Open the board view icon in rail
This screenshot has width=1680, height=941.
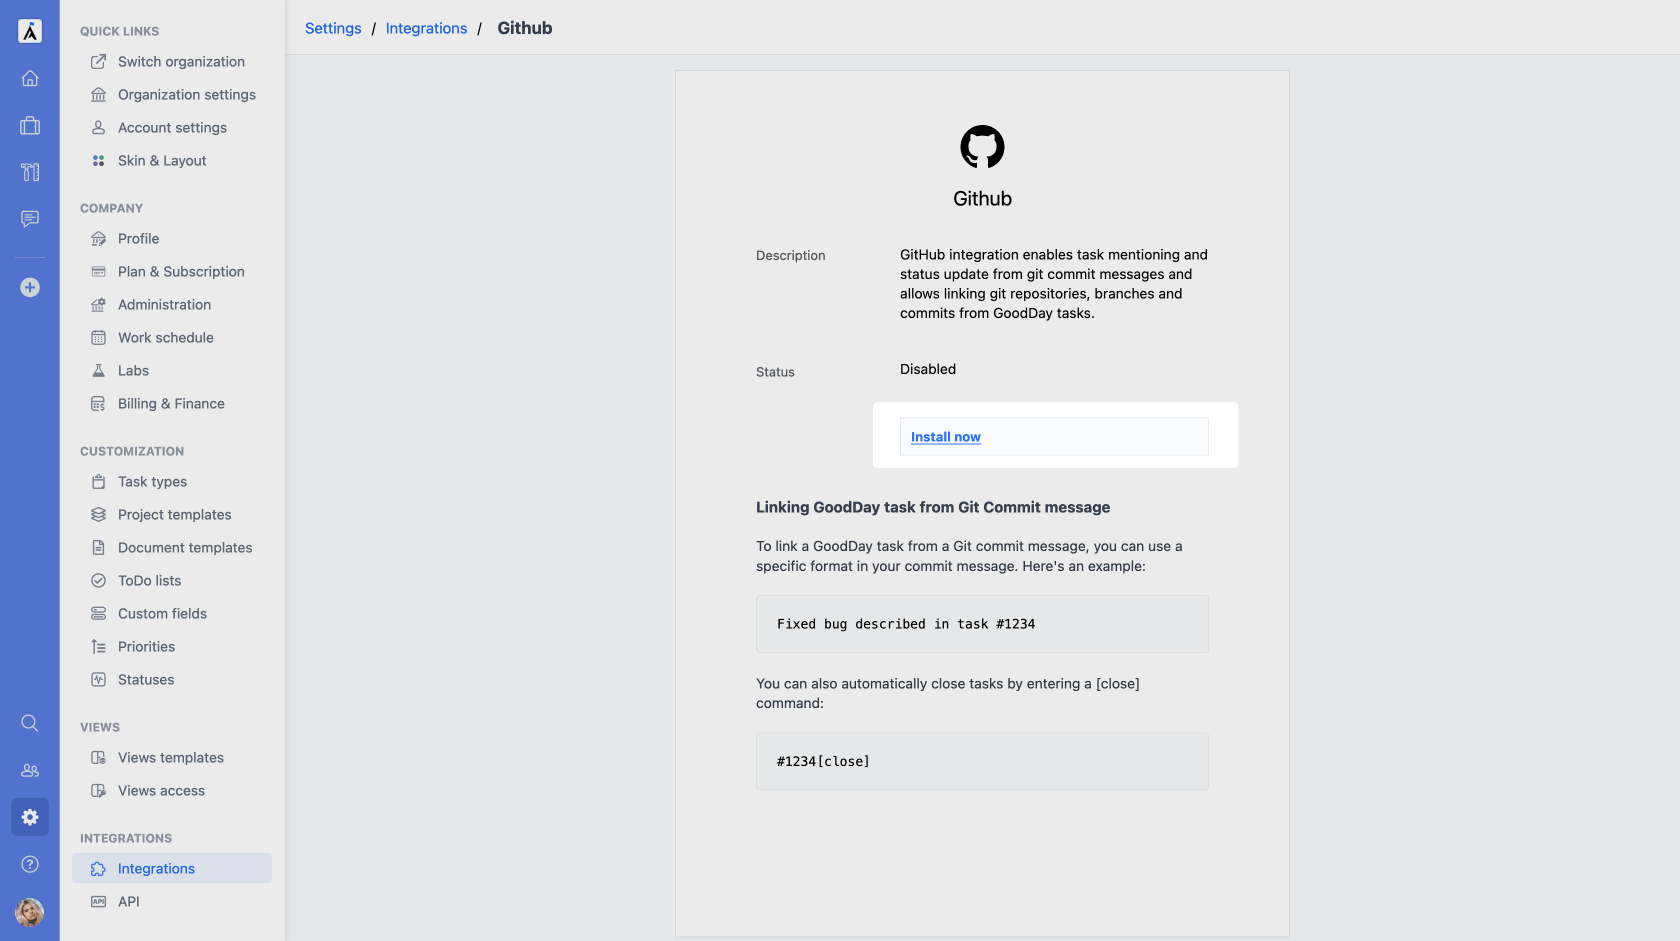(x=30, y=172)
